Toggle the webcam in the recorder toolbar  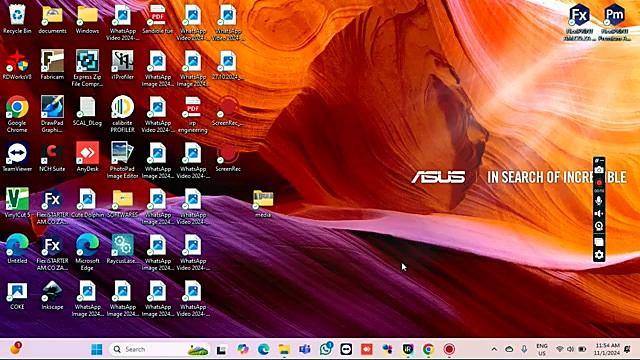coord(599,226)
